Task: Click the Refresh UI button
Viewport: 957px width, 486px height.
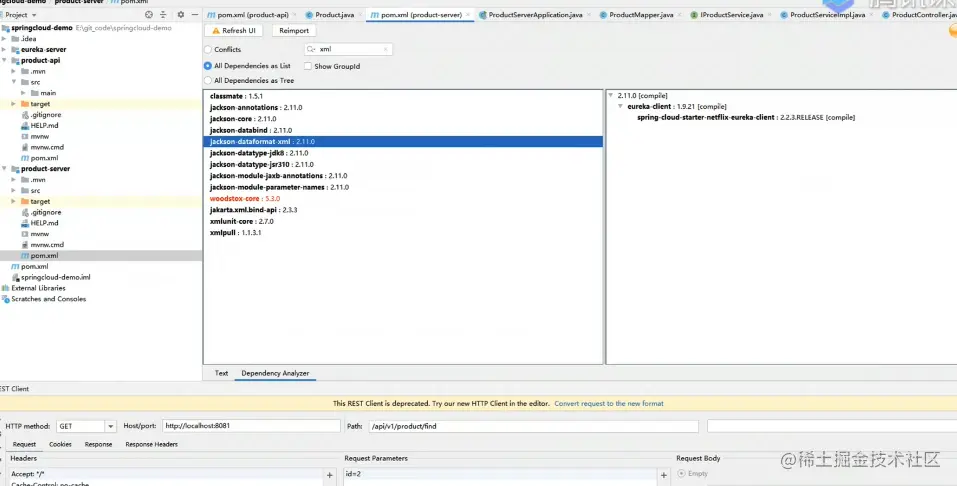Action: tap(234, 31)
